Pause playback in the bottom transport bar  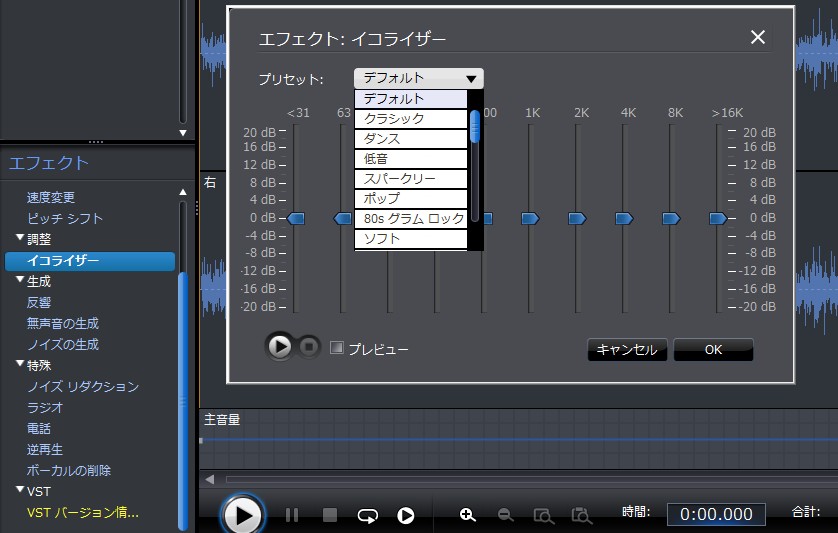coord(292,515)
